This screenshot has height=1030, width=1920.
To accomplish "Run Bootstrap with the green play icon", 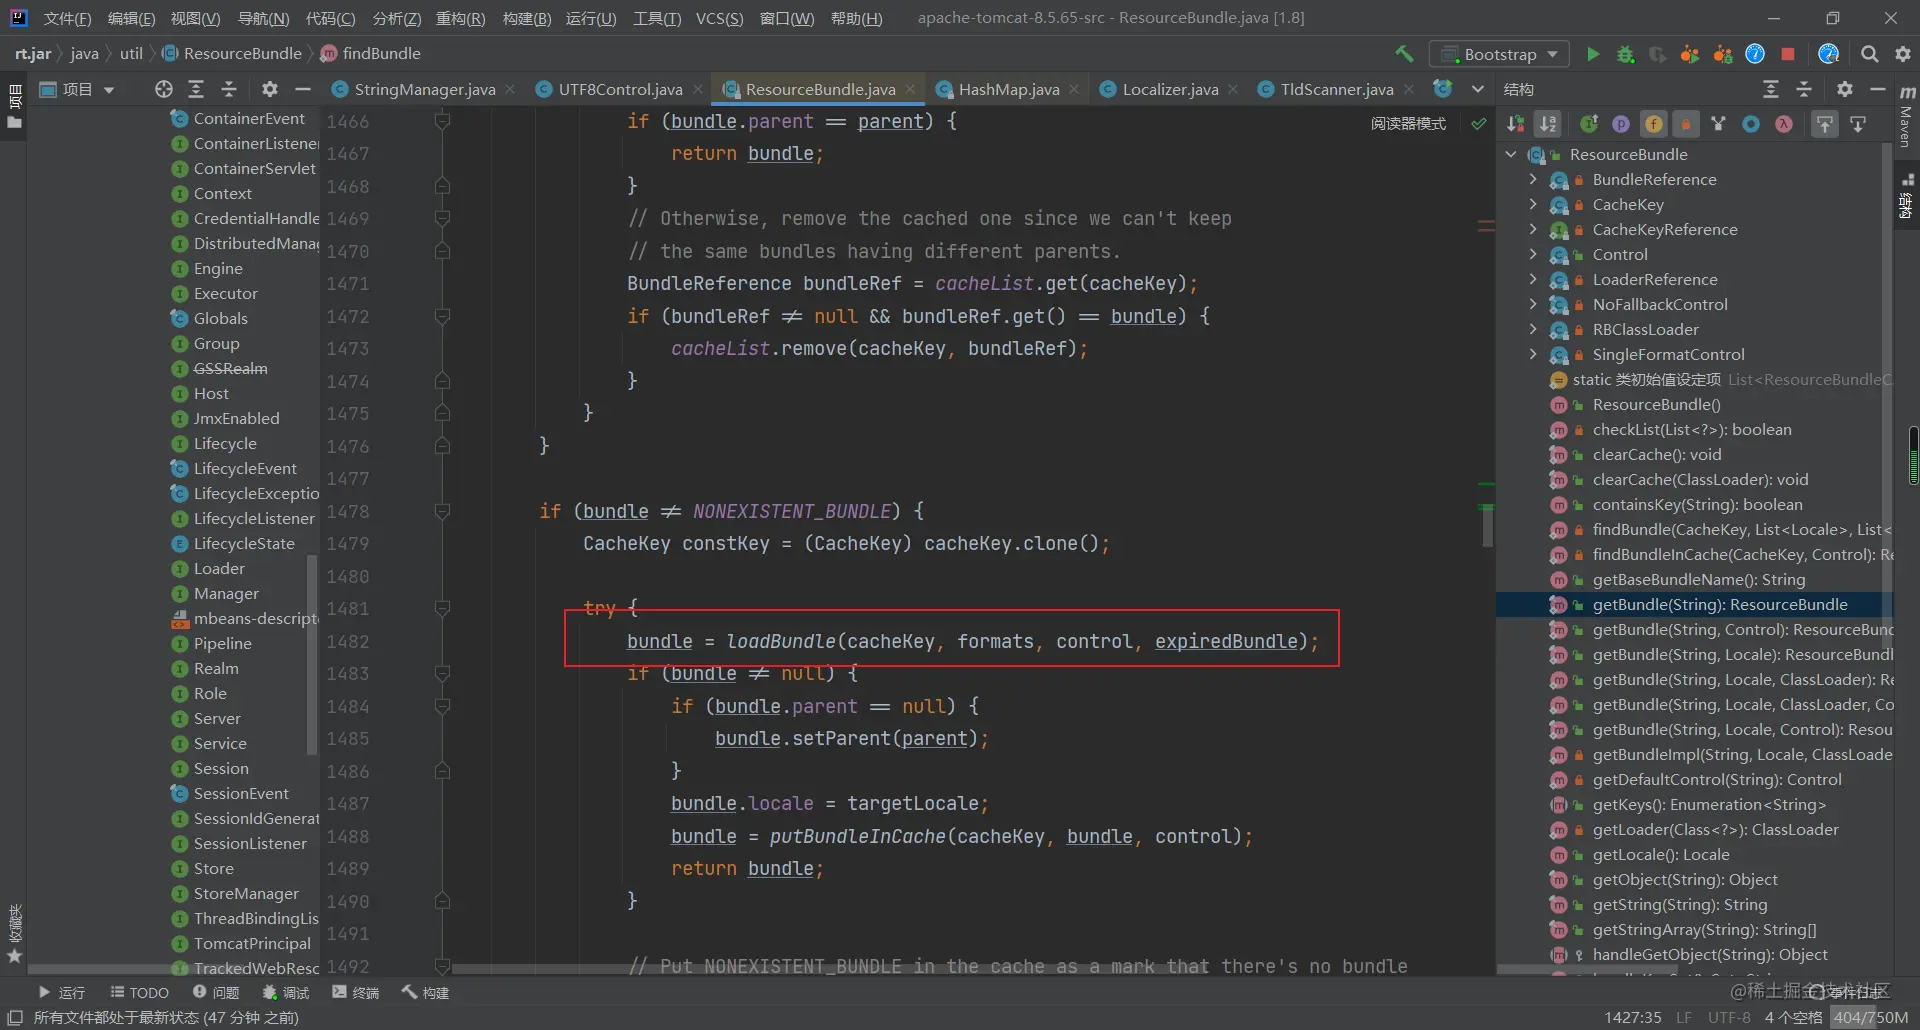I will click(1593, 54).
